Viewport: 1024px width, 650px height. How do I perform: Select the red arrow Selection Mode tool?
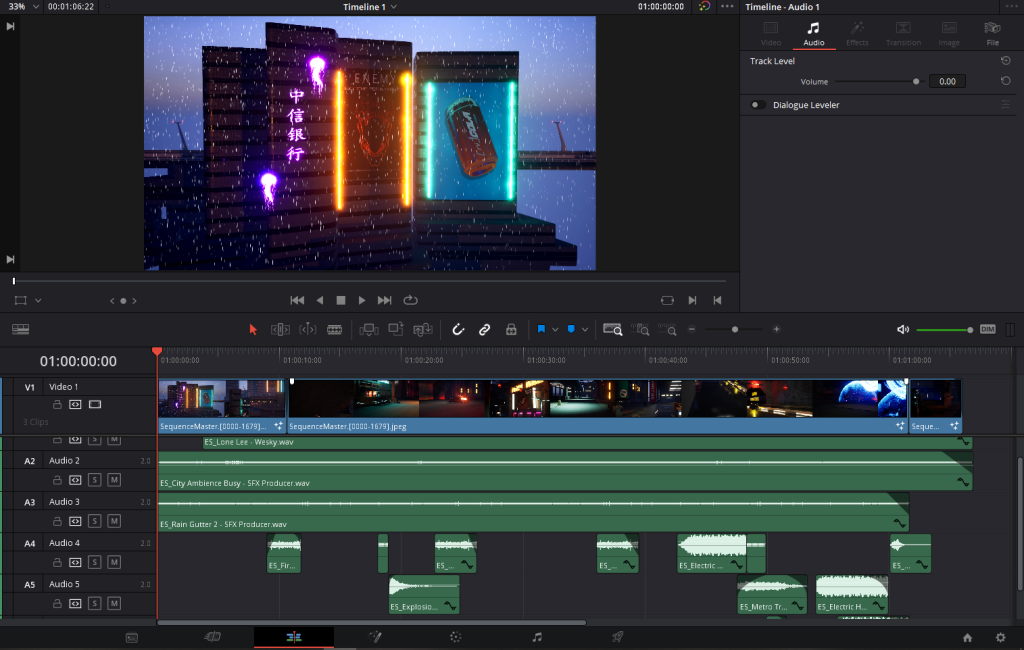click(252, 329)
